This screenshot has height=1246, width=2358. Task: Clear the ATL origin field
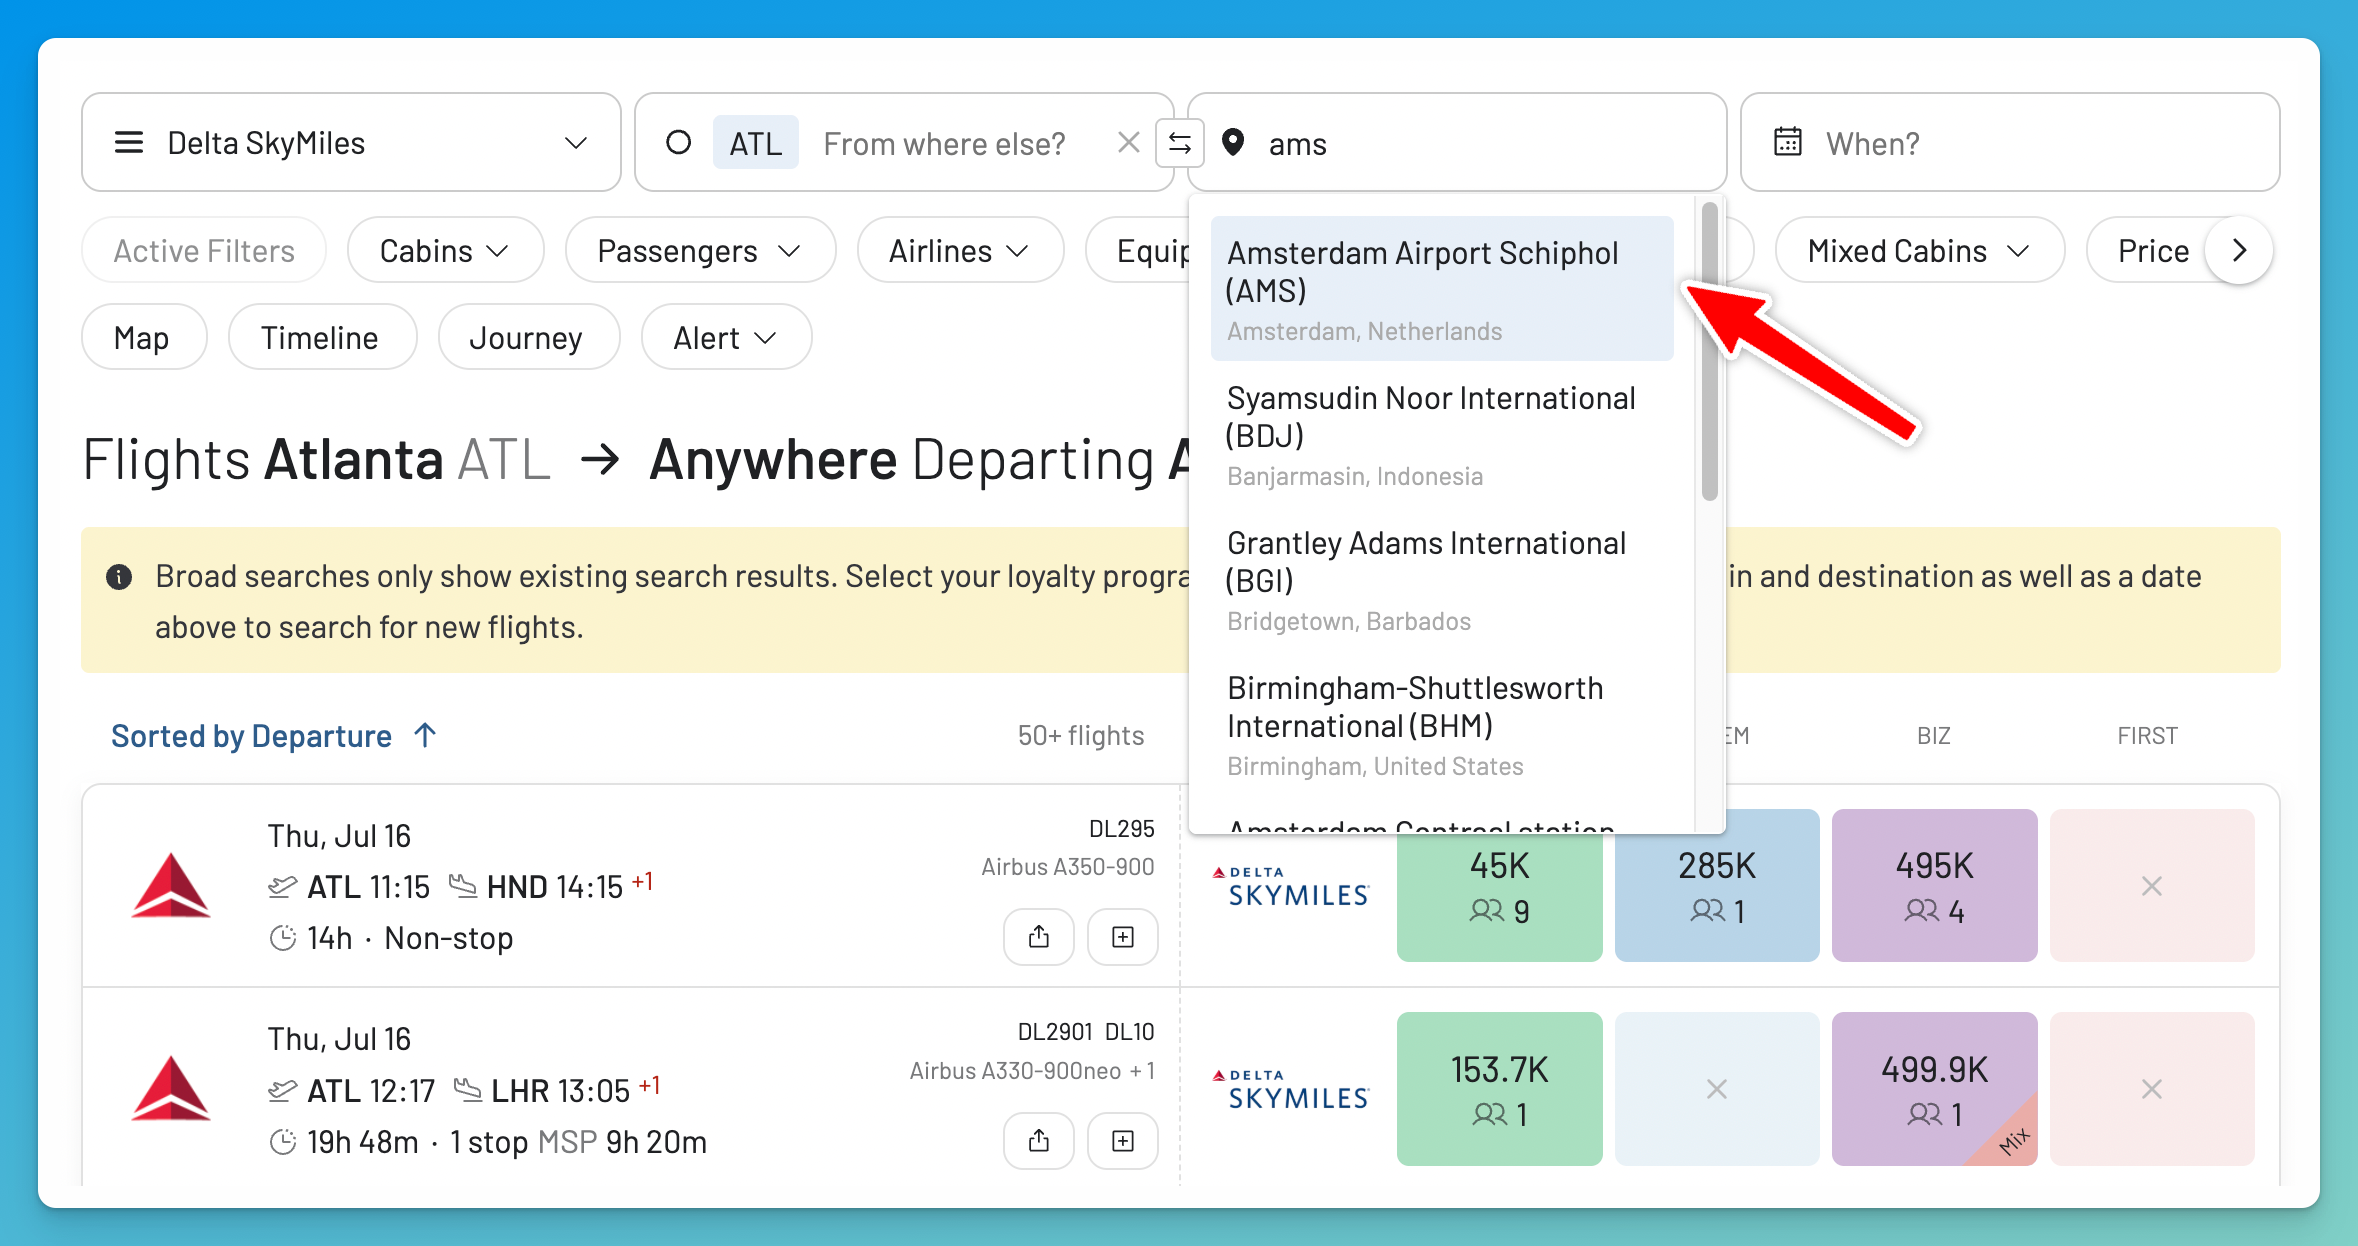pos(1128,143)
